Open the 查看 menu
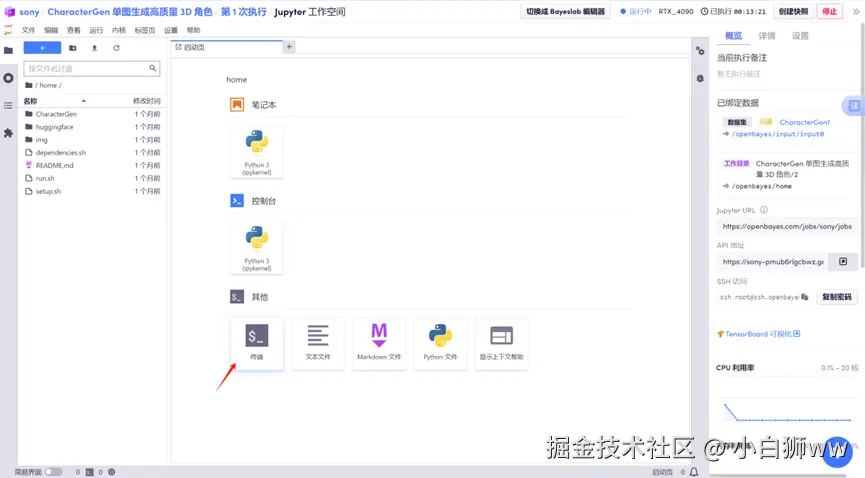This screenshot has width=865, height=478. (73, 30)
